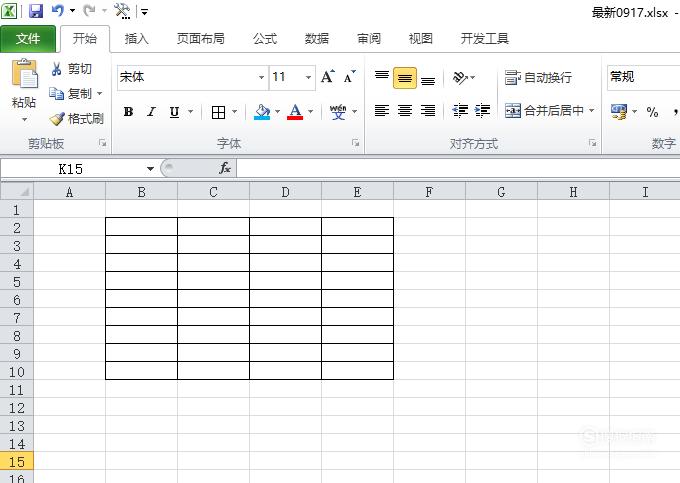Viewport: 680px width, 483px height.
Task: Expand the font color dropdown arrow
Action: (311, 112)
